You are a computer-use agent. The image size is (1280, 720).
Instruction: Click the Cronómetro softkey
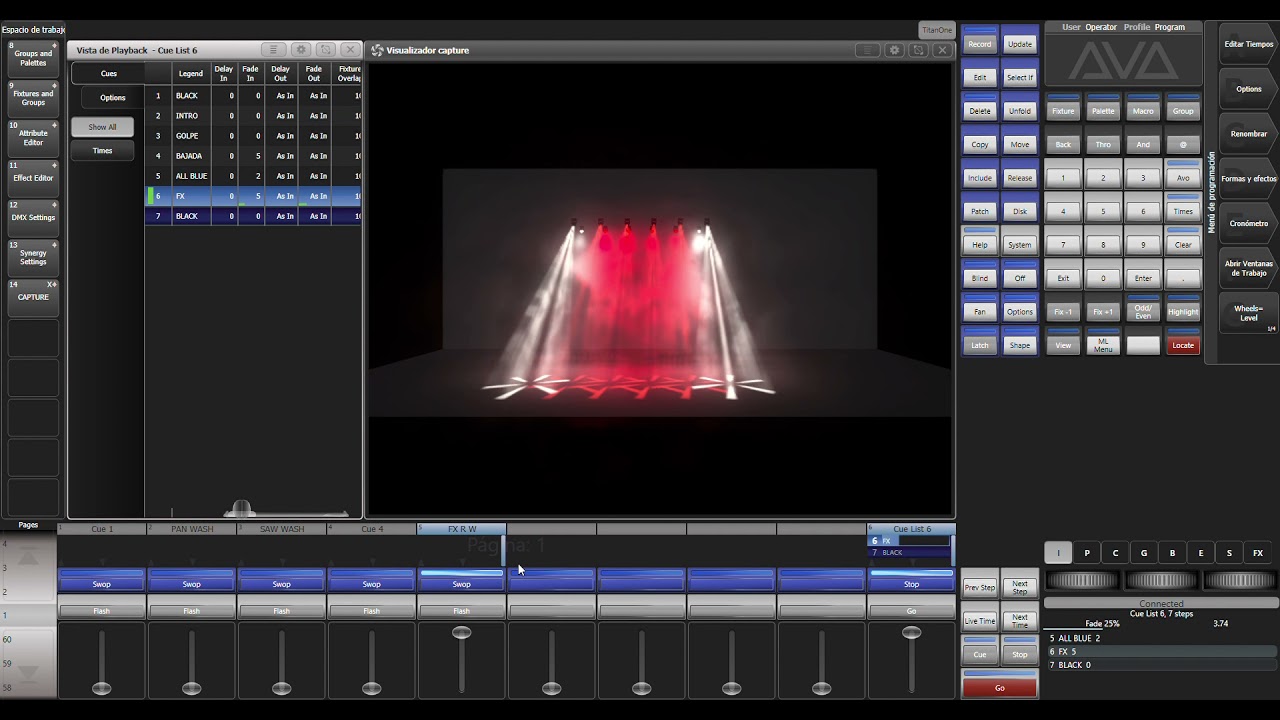pos(1248,224)
